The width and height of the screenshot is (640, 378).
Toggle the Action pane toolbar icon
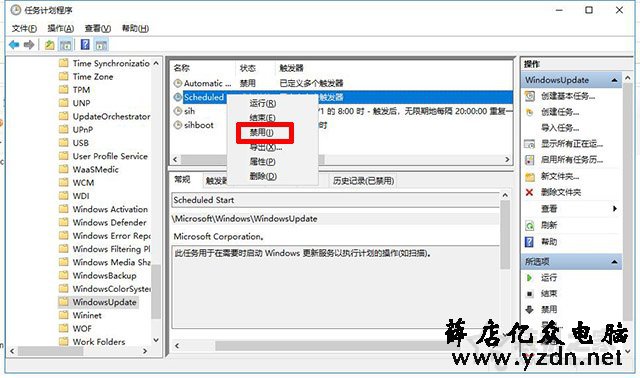(x=101, y=44)
